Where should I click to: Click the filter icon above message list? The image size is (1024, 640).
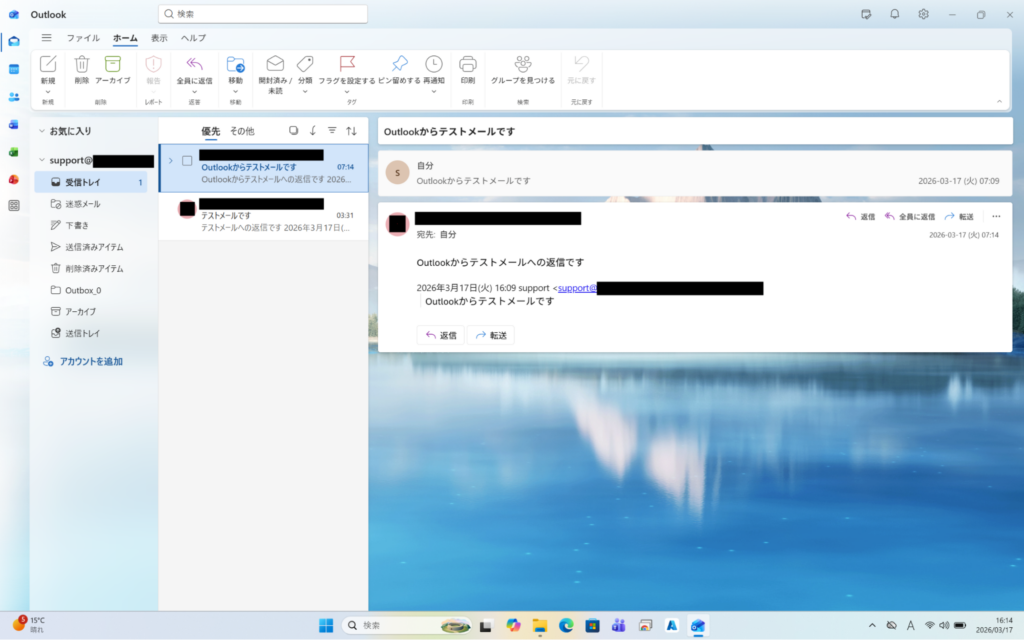coord(332,131)
